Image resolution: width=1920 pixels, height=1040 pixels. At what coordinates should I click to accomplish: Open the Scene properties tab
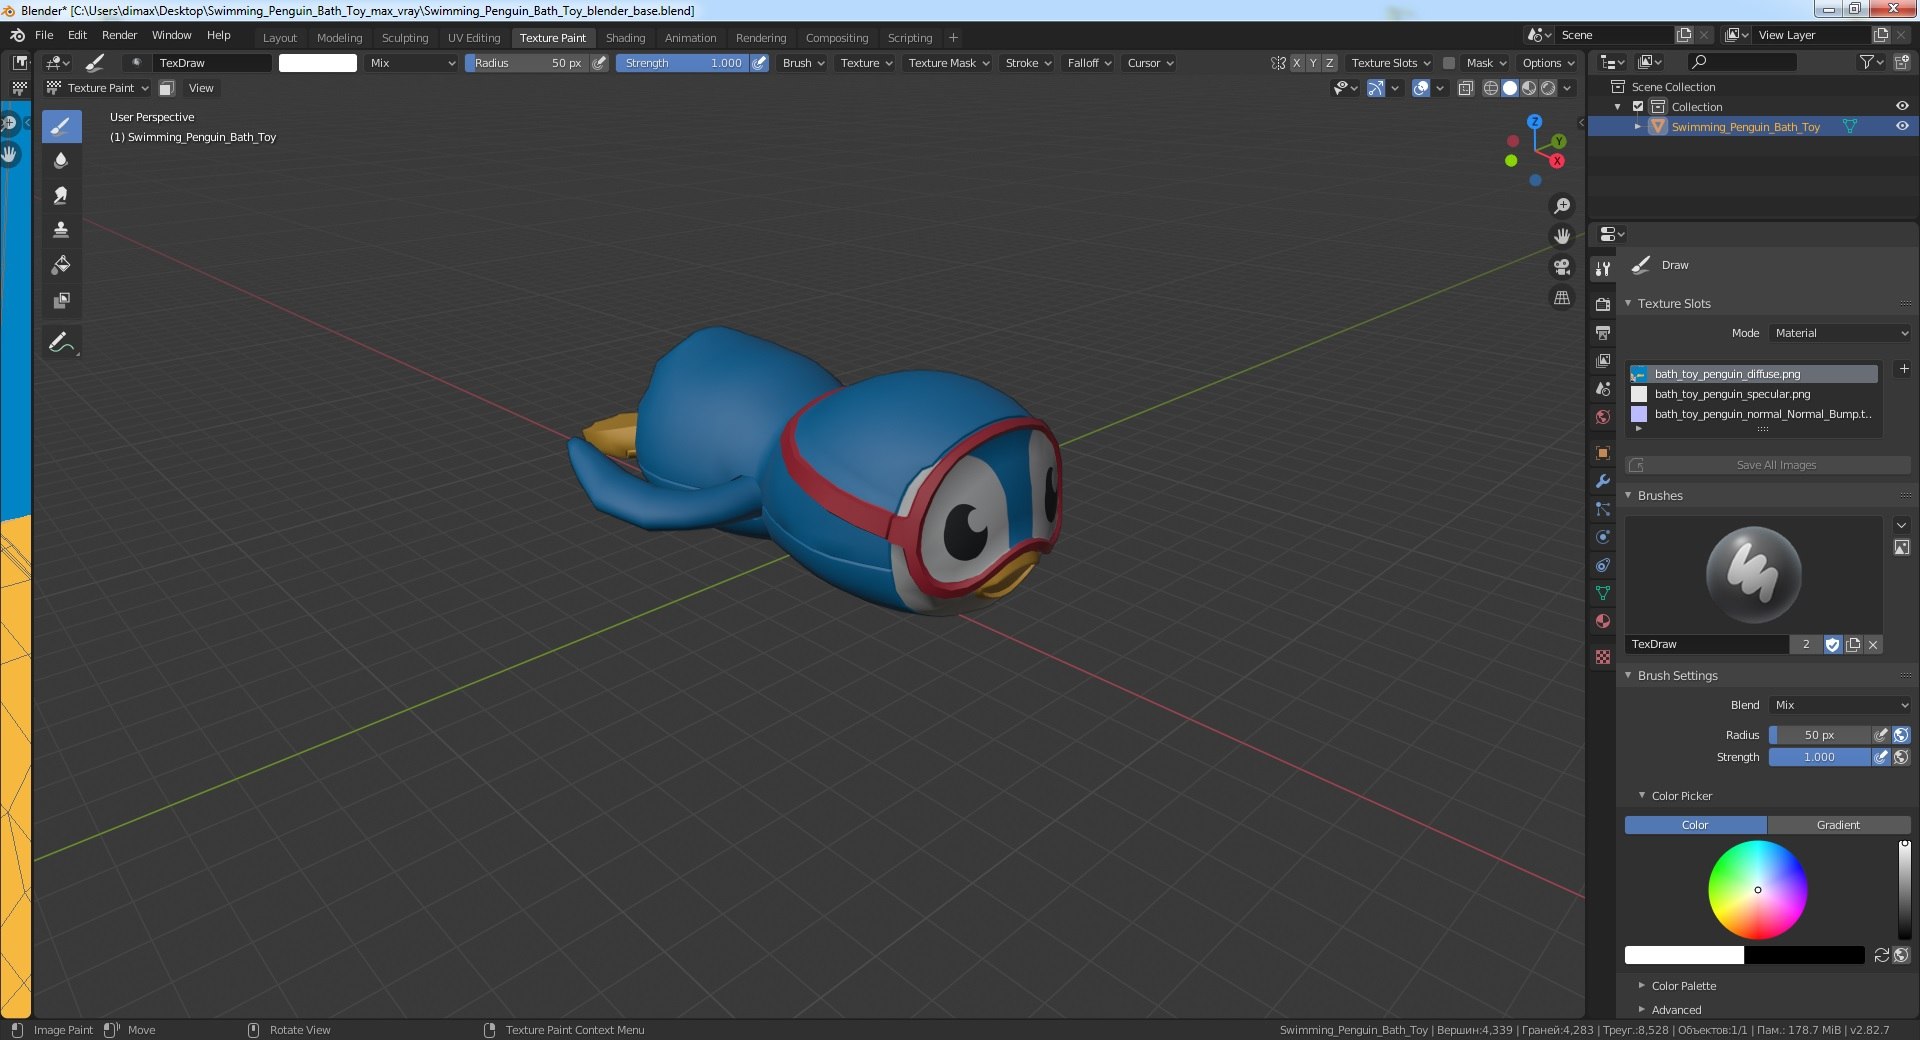point(1603,389)
